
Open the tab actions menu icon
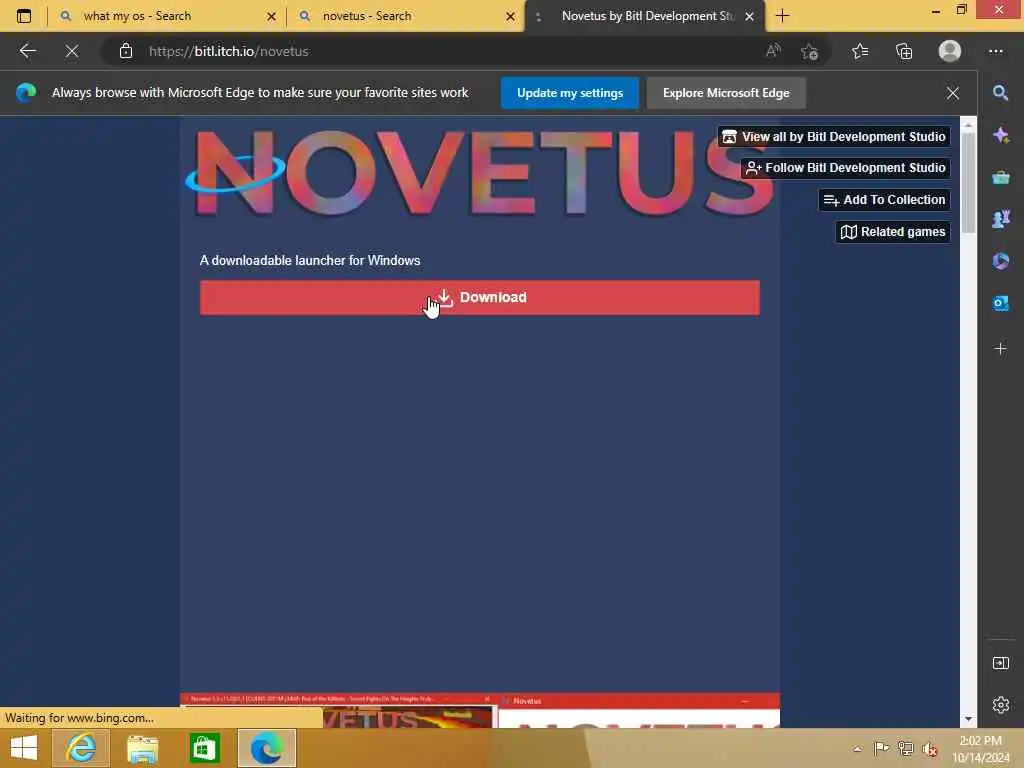(24, 16)
